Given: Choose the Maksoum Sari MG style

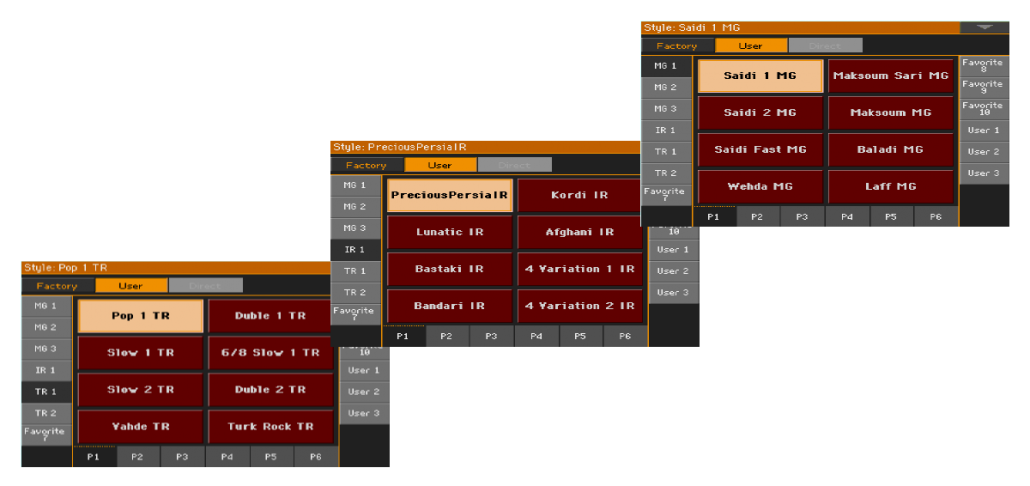Looking at the screenshot, I should pyautogui.click(x=891, y=76).
